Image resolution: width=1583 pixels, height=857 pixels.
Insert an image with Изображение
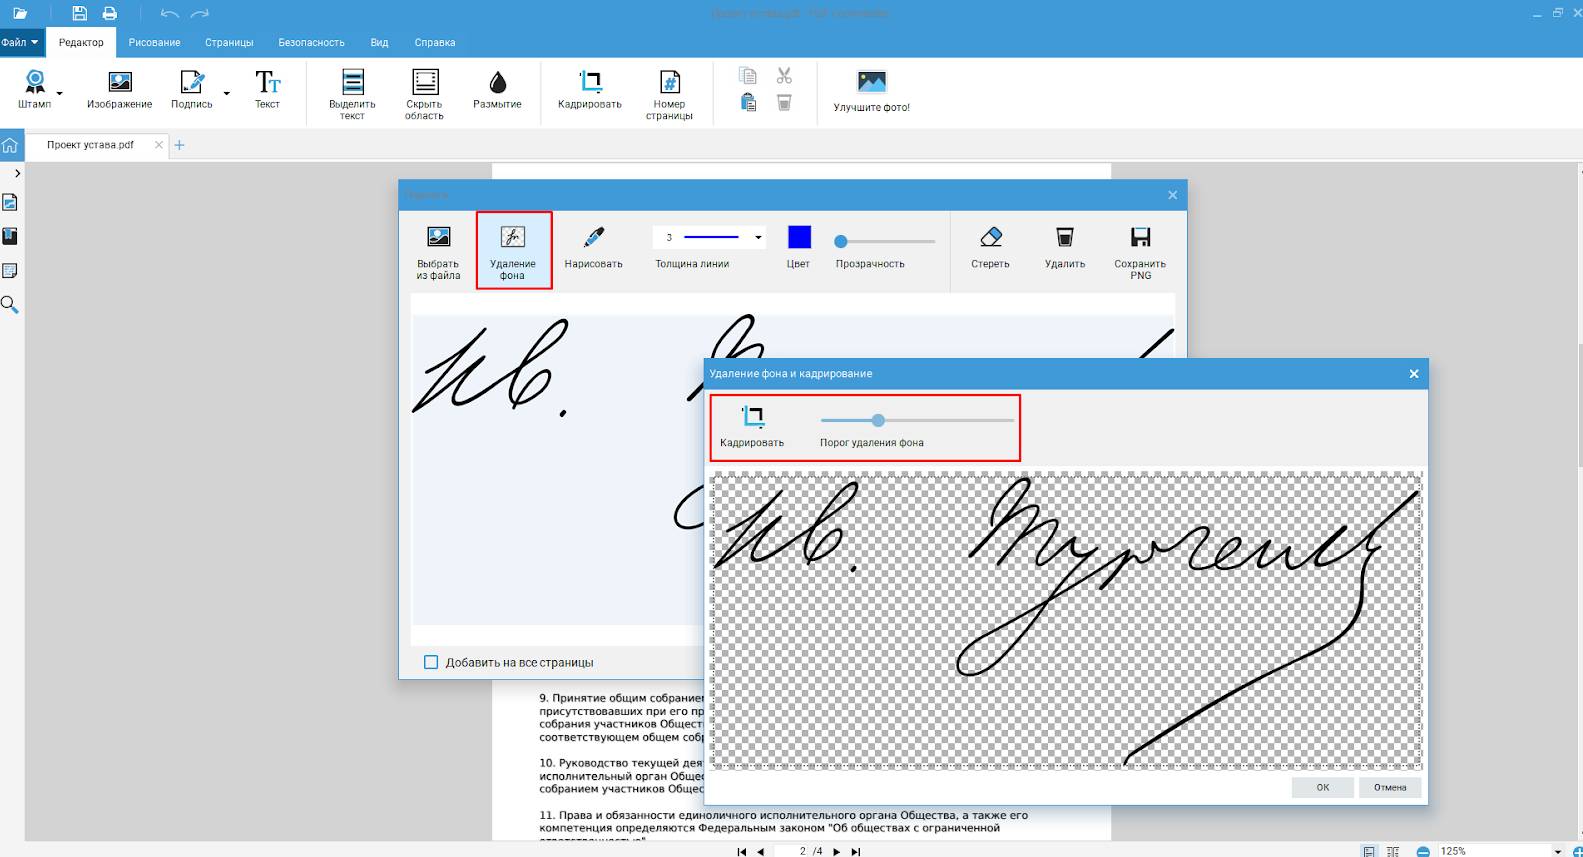(x=120, y=90)
